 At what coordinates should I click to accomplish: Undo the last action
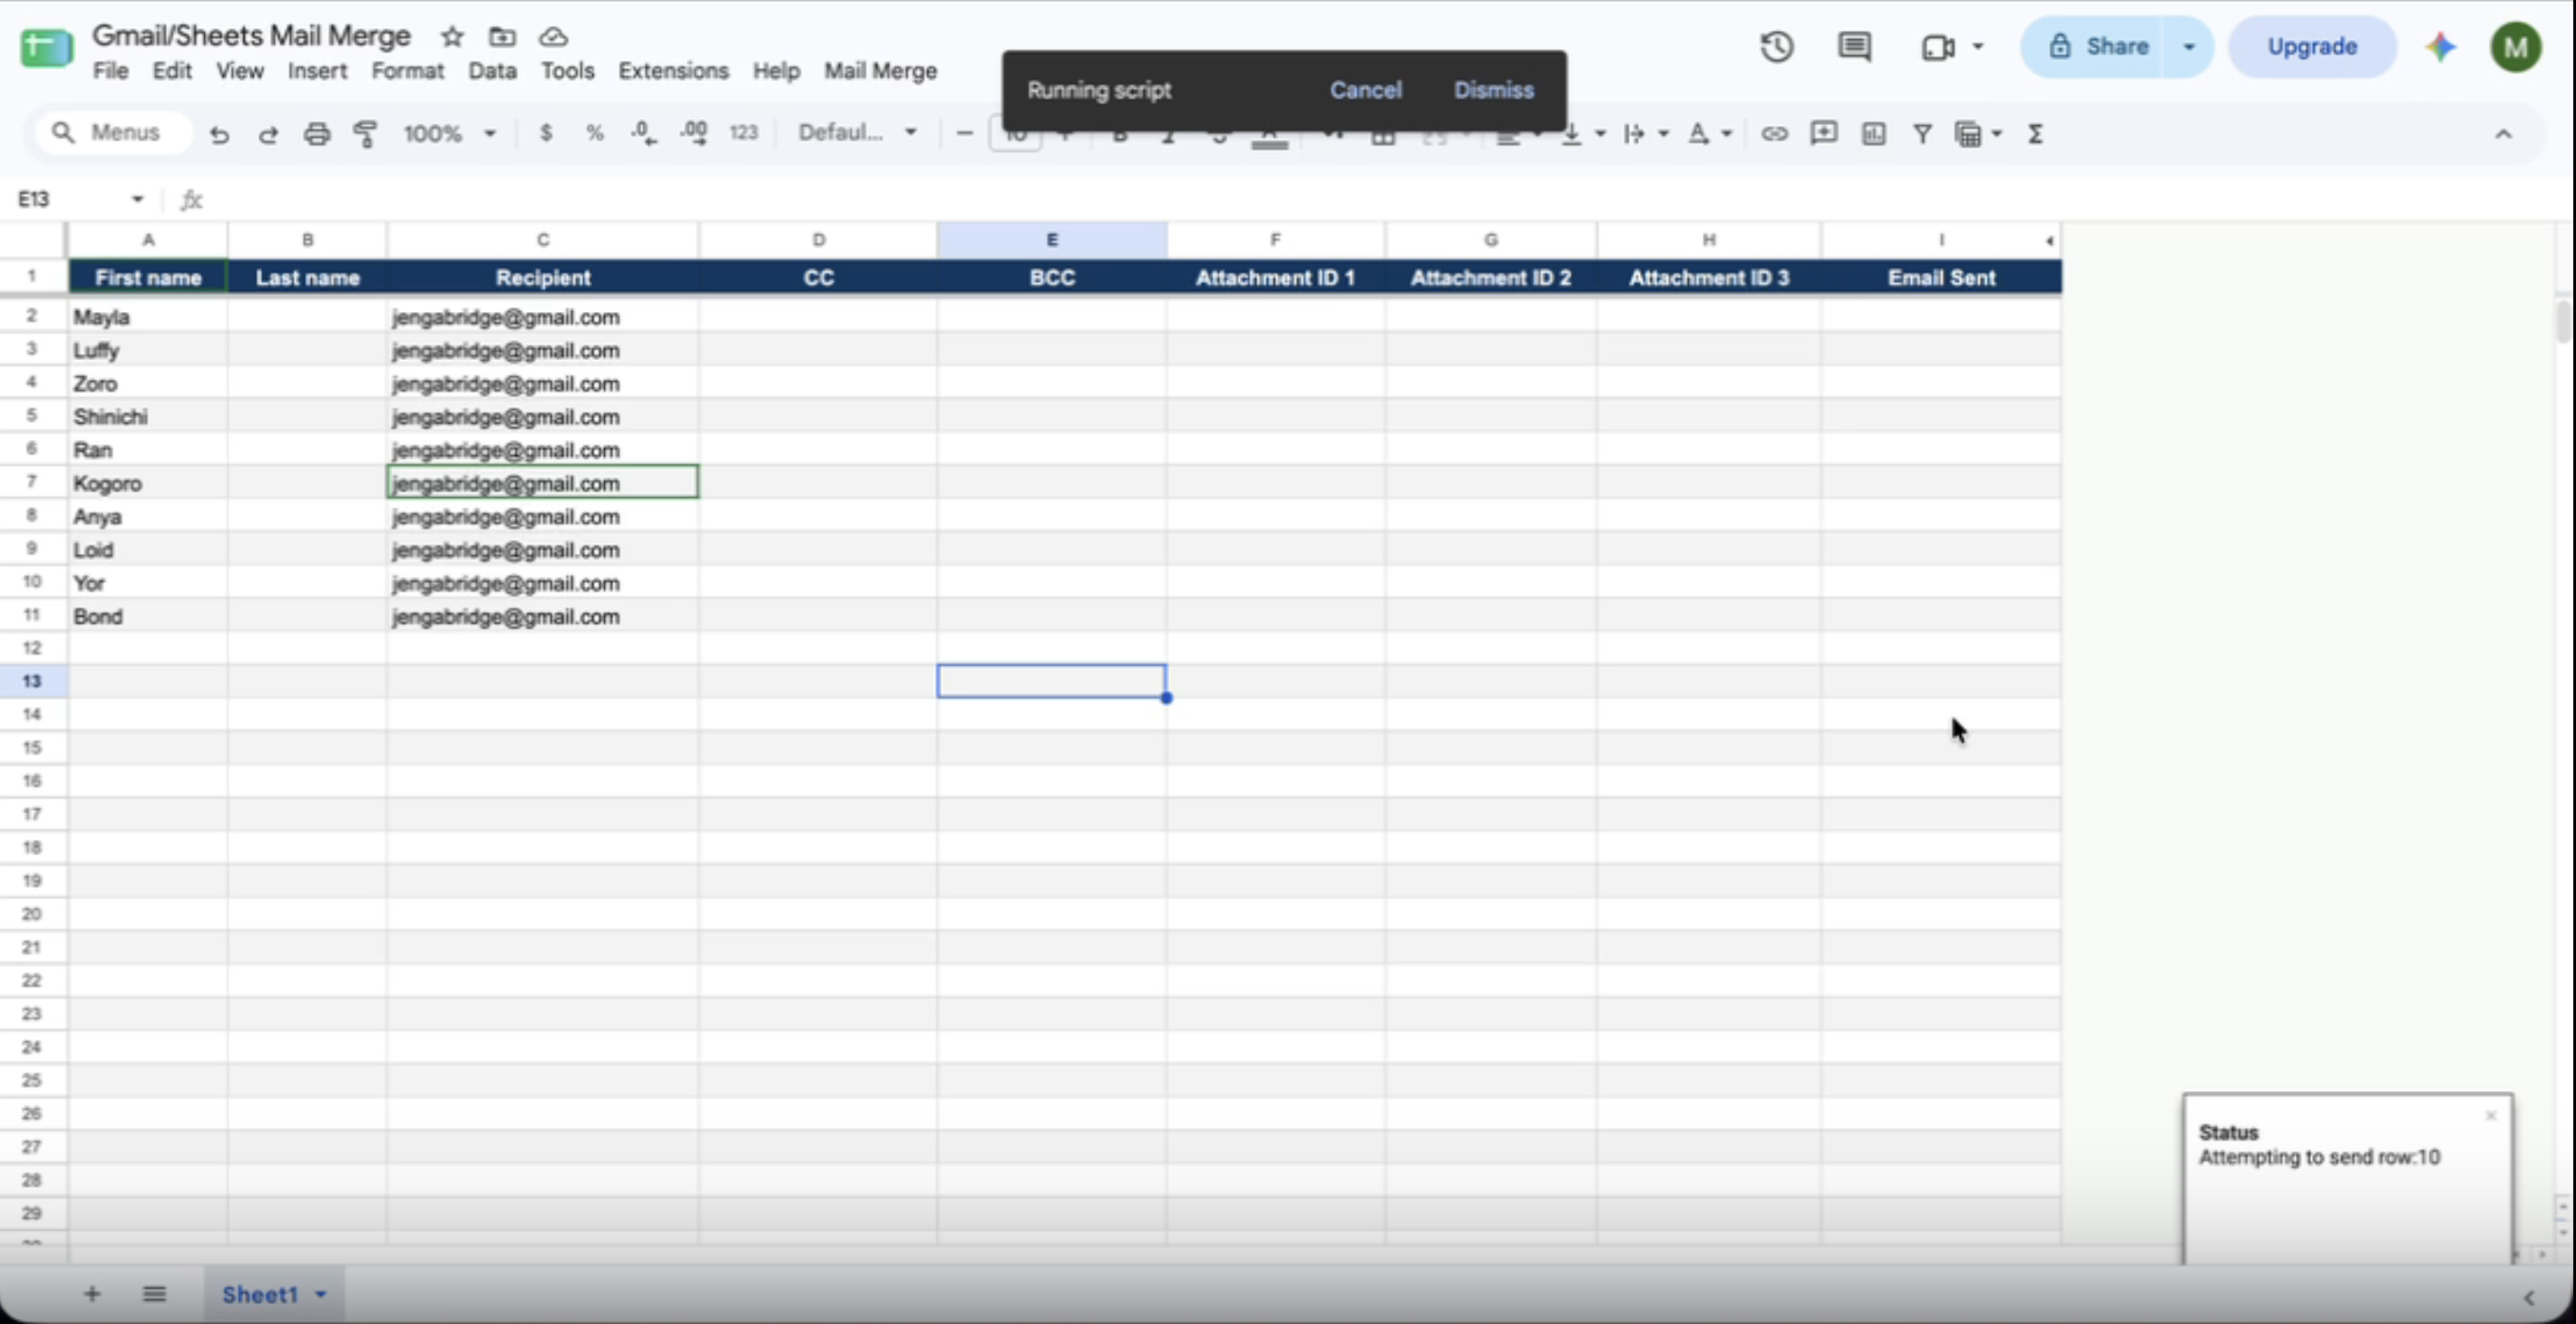(219, 133)
